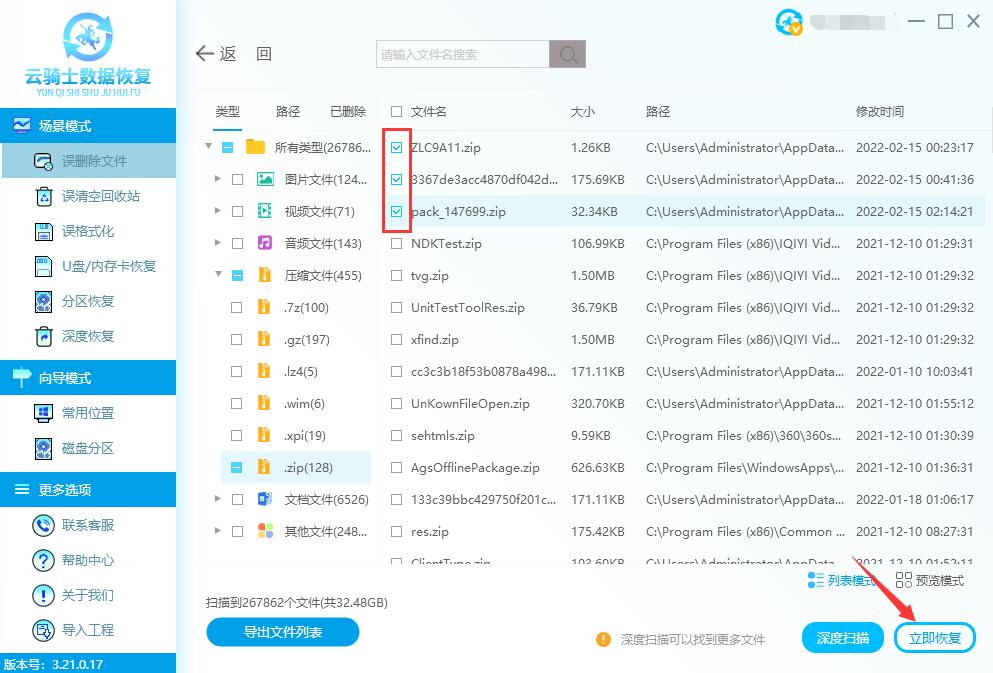Screen dimensions: 993x673
Task: Sort by 修改时间 column header
Action: click(880, 111)
